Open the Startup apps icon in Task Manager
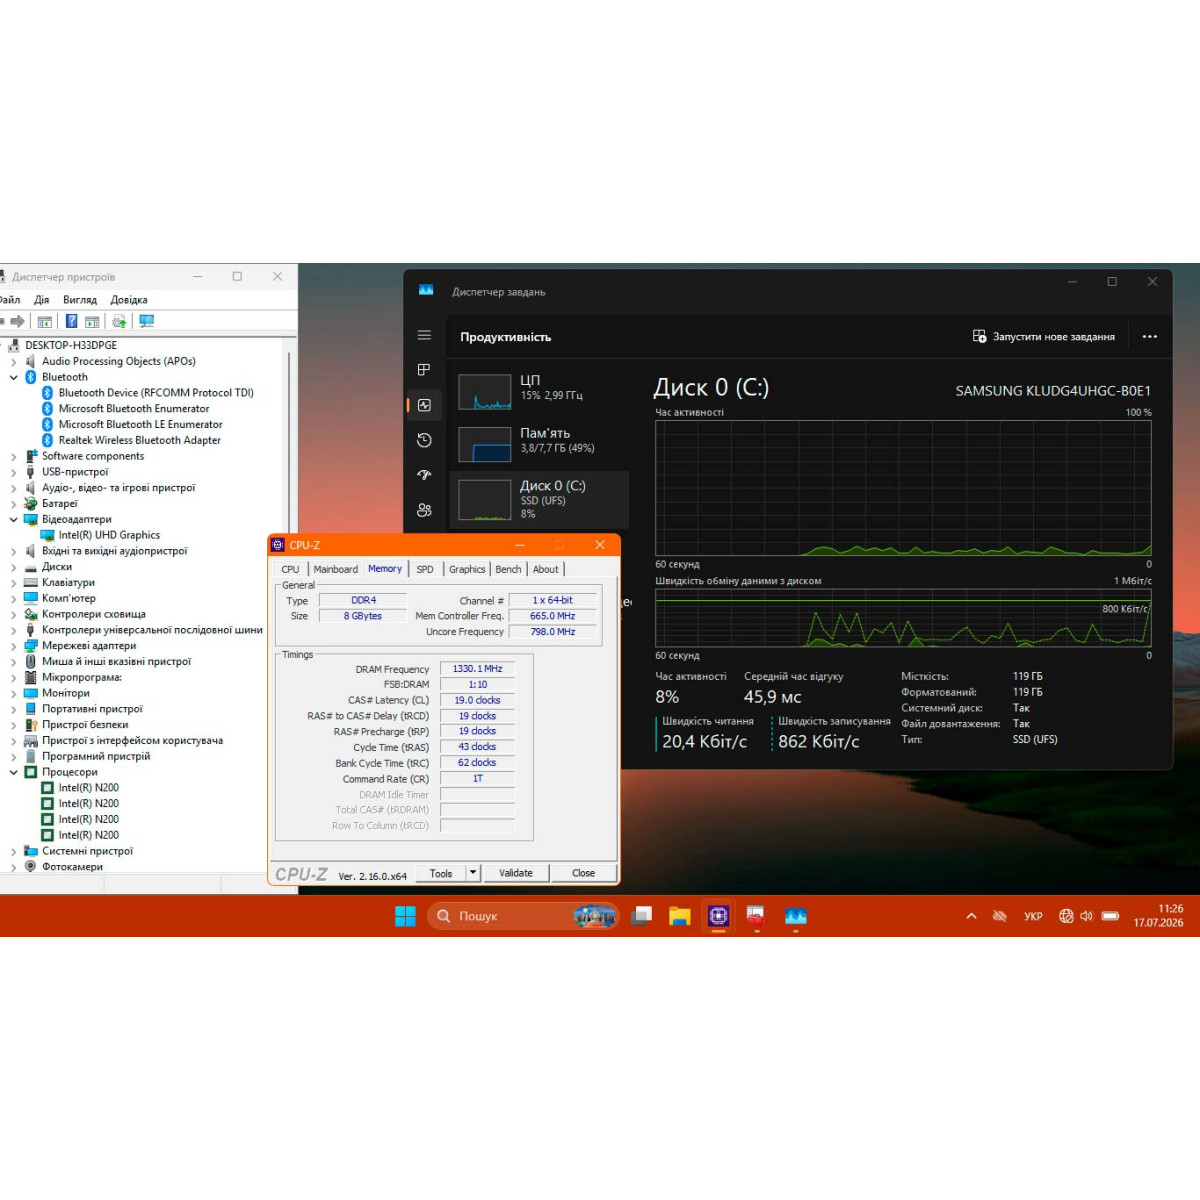The width and height of the screenshot is (1200, 1200). pos(424,475)
